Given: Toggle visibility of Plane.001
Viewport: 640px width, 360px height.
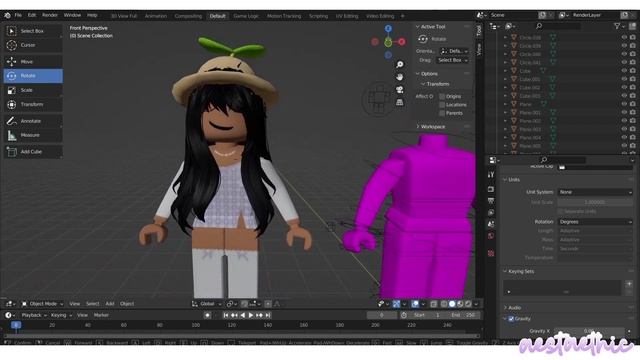Looking at the screenshot, I should [x=624, y=112].
